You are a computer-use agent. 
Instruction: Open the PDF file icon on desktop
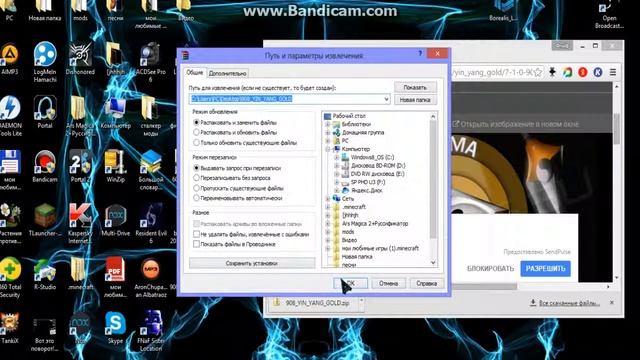click(116, 278)
